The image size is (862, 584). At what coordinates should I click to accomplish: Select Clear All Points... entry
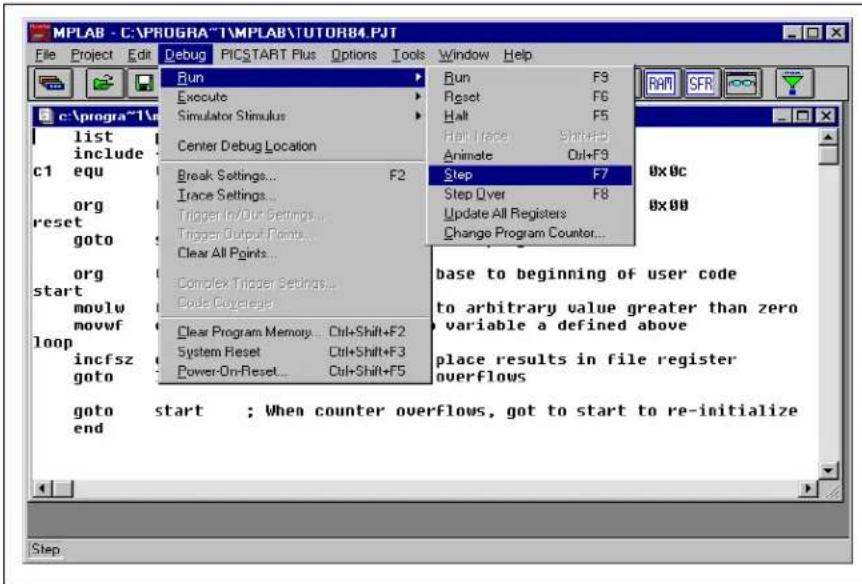pos(294,253)
